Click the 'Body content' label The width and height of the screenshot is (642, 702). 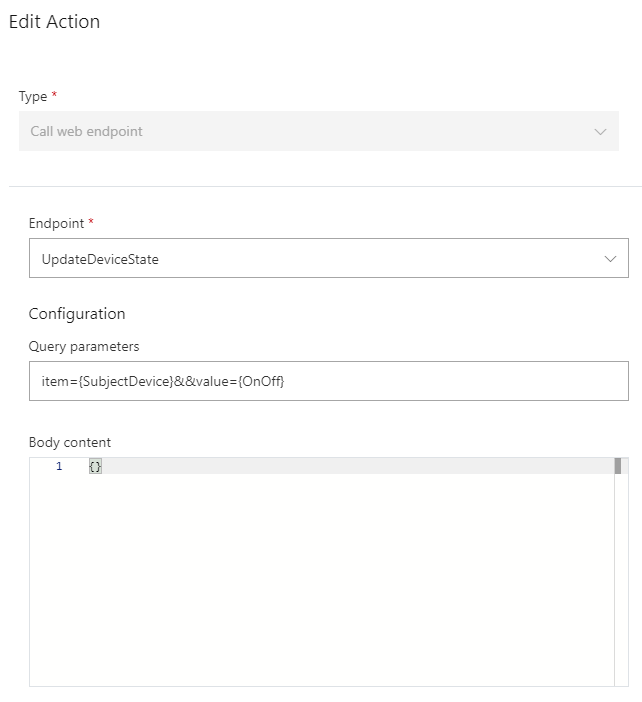click(x=70, y=442)
